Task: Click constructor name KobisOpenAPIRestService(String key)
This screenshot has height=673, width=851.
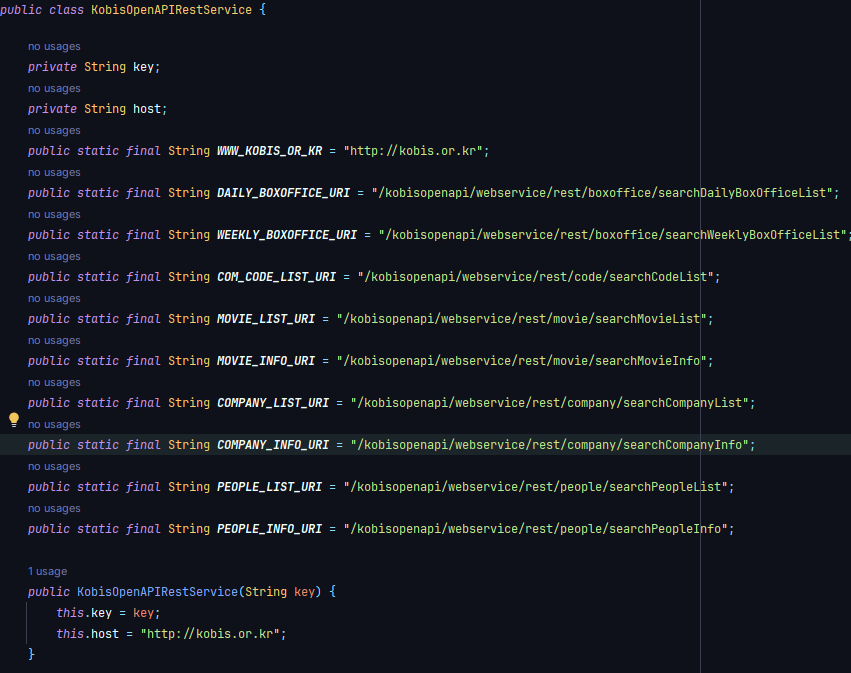Action: 157,592
